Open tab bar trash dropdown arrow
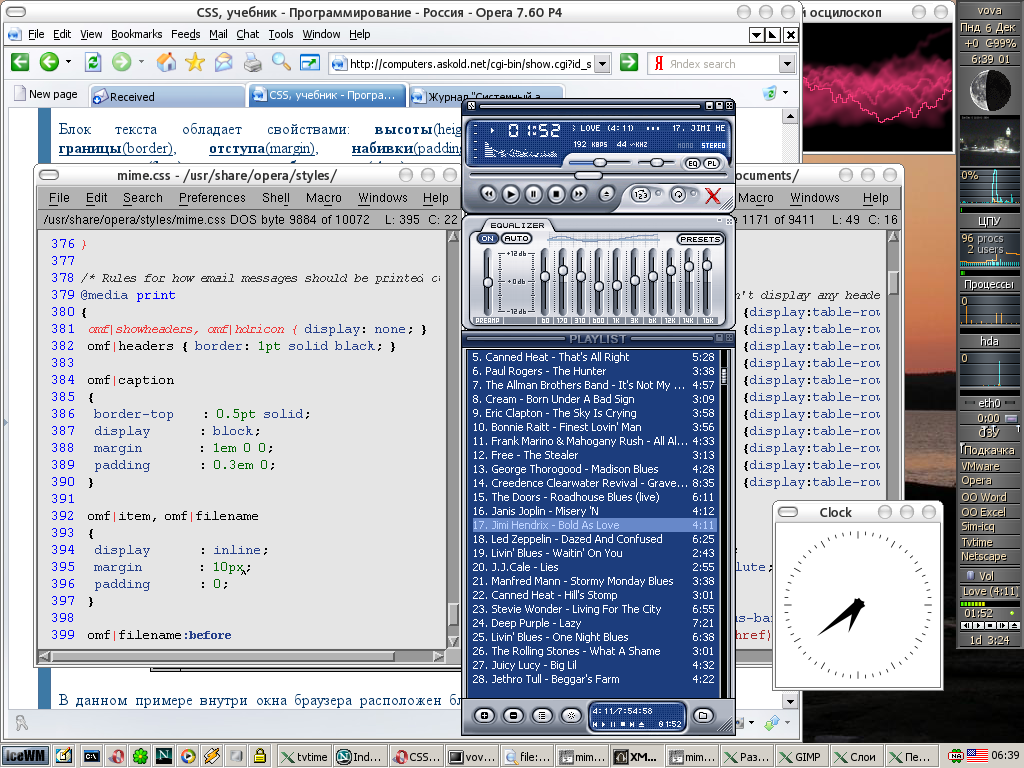The height and width of the screenshot is (768, 1024). [785, 93]
